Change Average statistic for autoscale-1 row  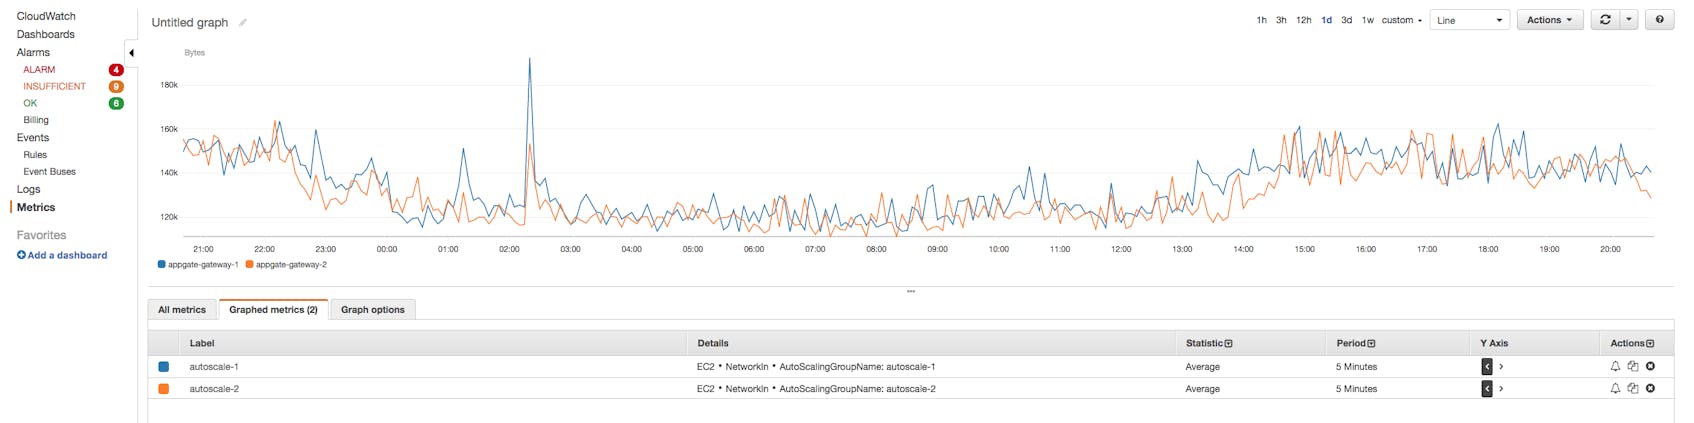click(1202, 367)
